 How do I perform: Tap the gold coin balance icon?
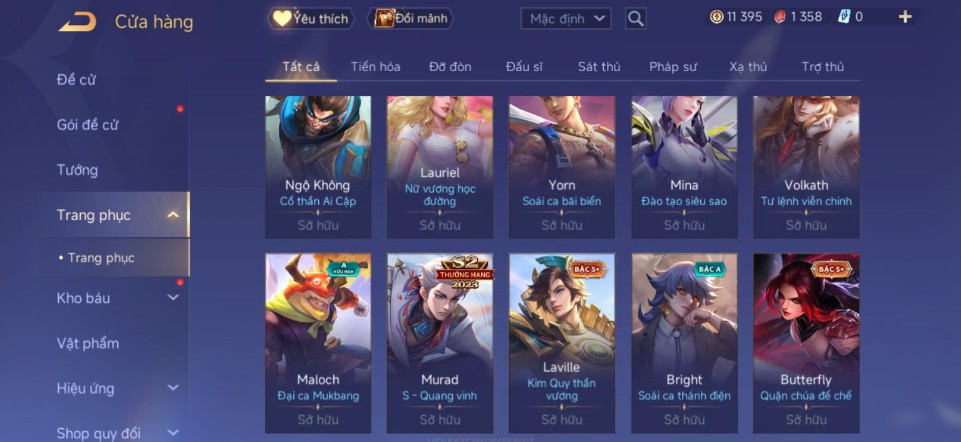click(716, 17)
